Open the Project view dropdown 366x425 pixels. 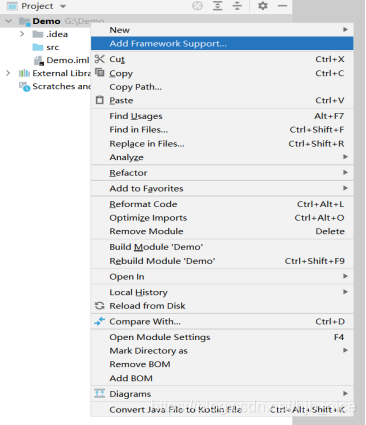(63, 6)
